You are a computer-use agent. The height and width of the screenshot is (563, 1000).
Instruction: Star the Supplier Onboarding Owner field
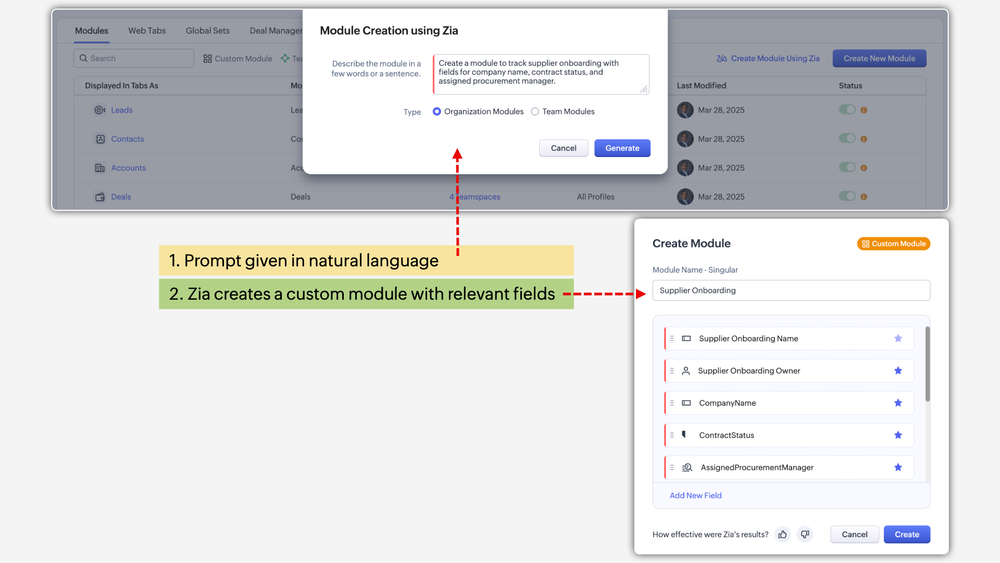click(x=898, y=370)
